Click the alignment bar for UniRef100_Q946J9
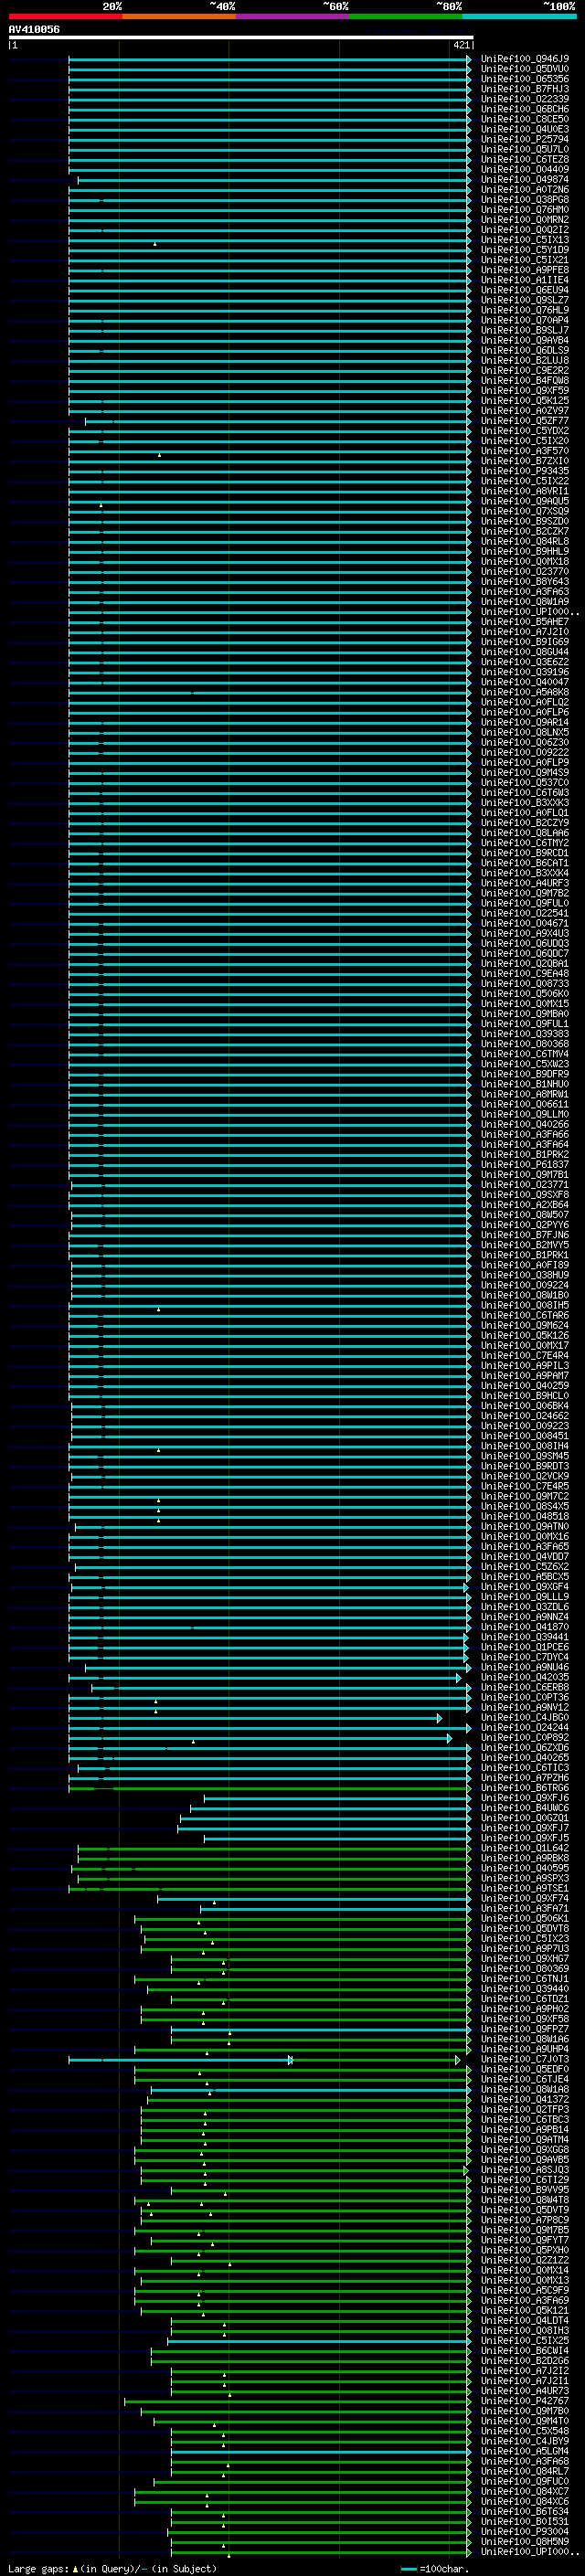Viewport: 585px width, 2576px height. pos(268,59)
